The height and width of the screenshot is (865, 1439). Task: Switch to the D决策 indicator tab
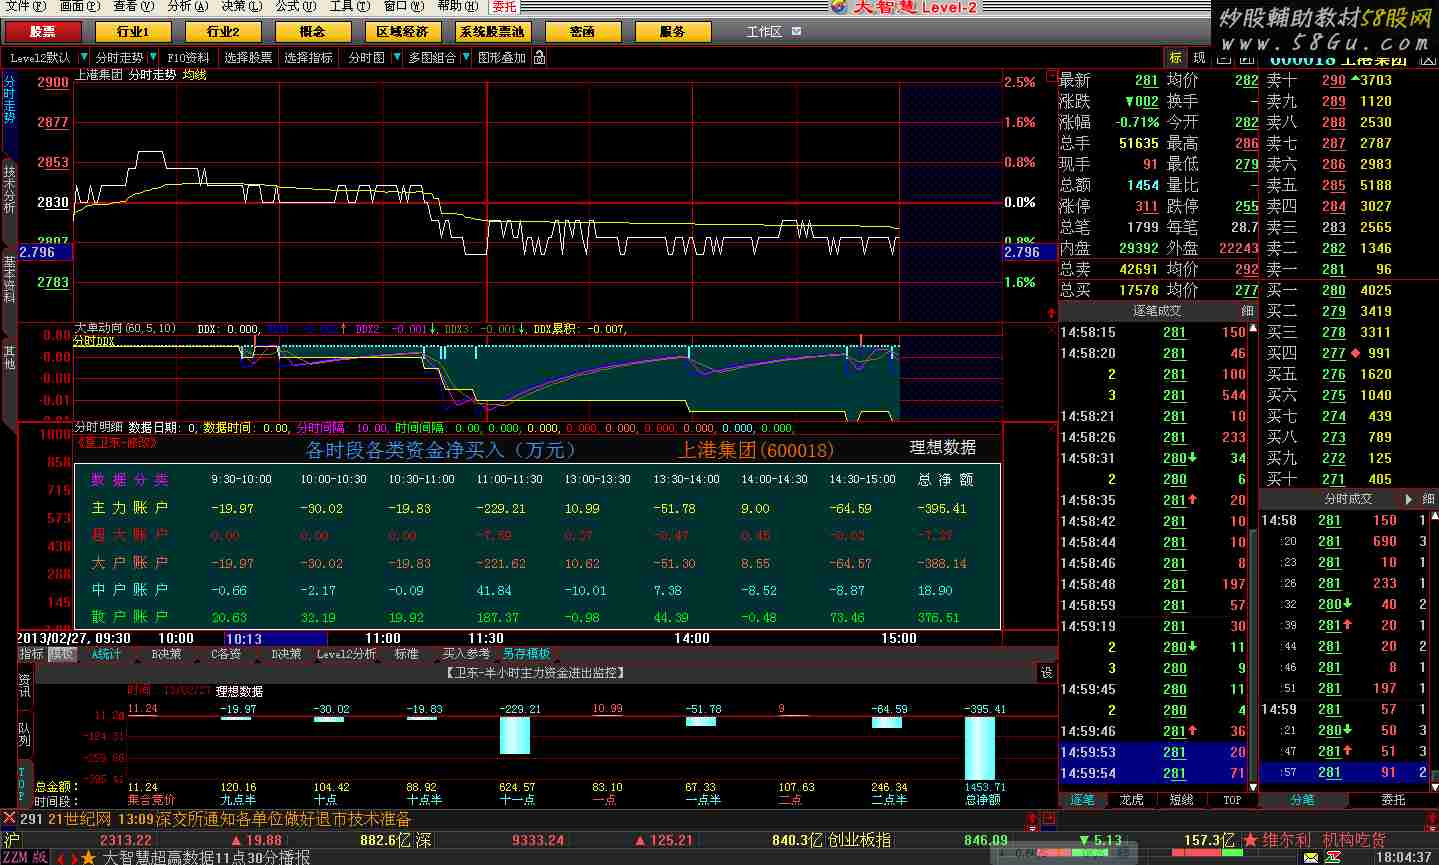[286, 654]
